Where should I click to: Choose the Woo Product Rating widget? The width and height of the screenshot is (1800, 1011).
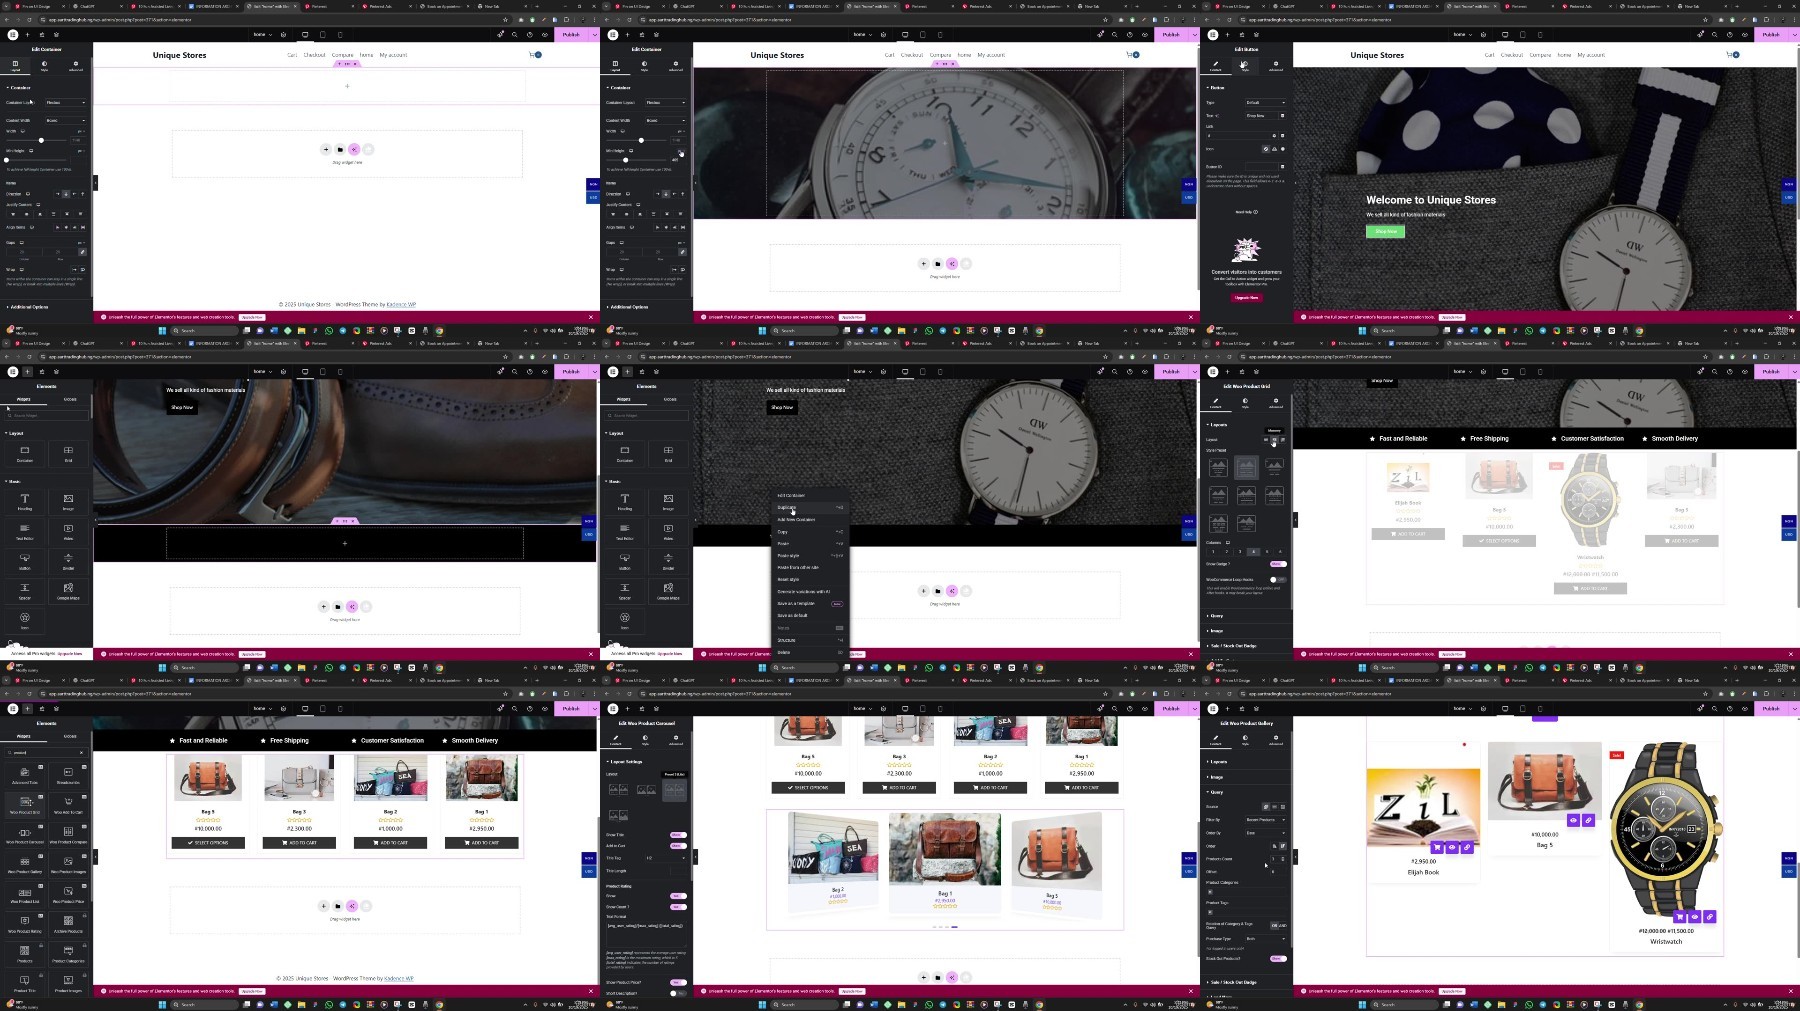(25, 922)
